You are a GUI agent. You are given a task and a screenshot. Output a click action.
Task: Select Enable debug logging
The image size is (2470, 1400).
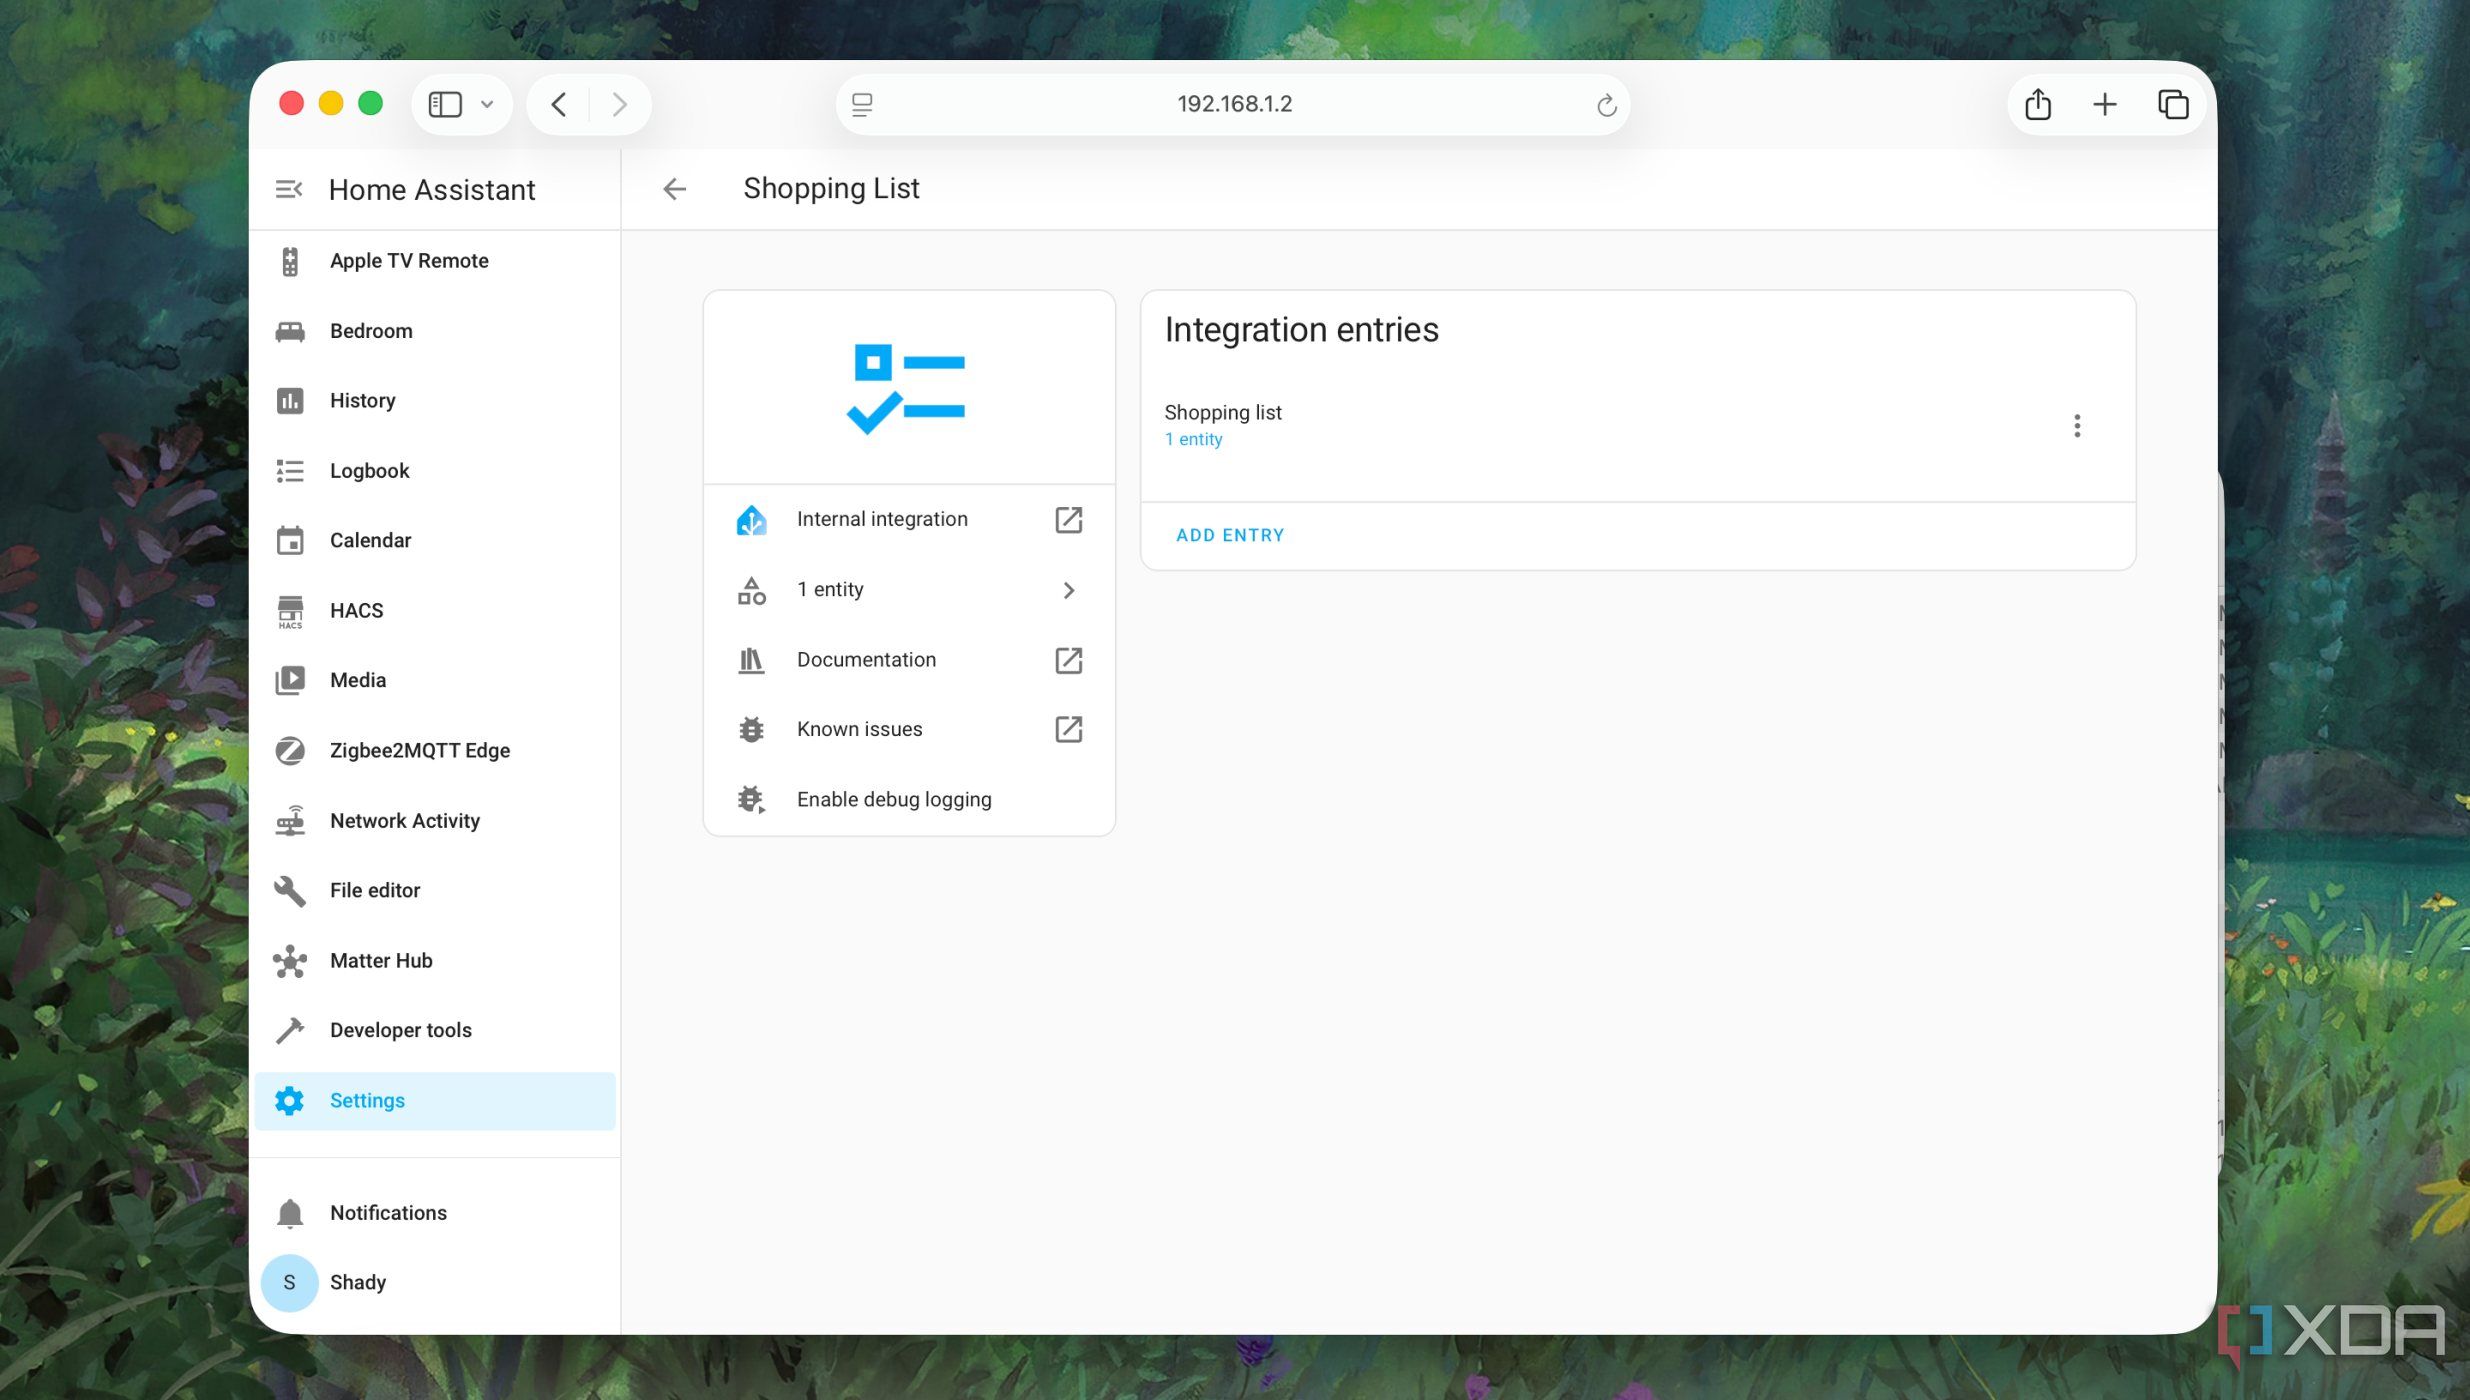pos(909,799)
